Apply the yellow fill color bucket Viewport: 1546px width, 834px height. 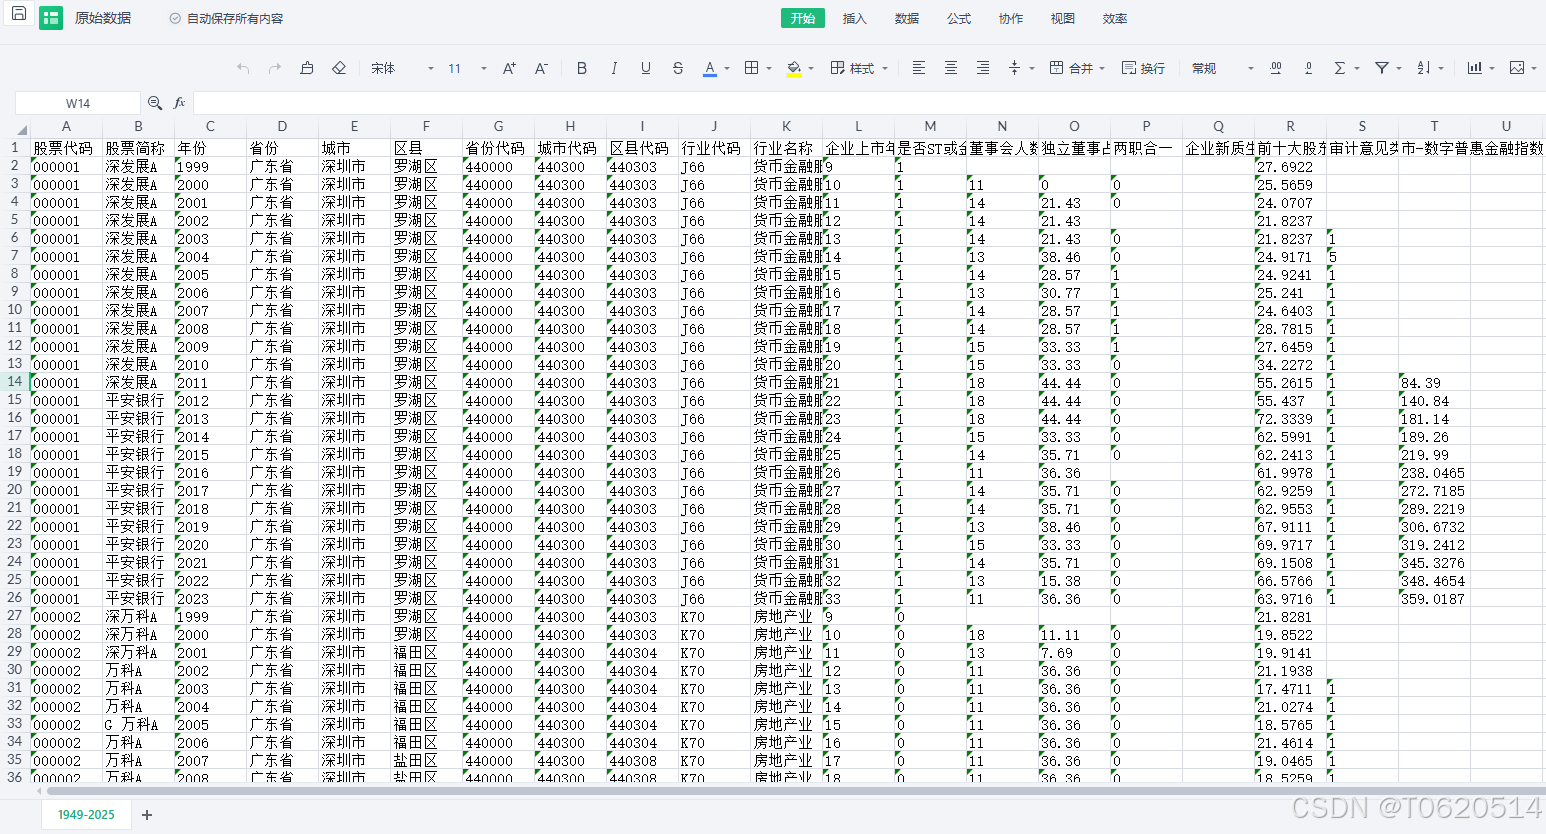tap(794, 68)
